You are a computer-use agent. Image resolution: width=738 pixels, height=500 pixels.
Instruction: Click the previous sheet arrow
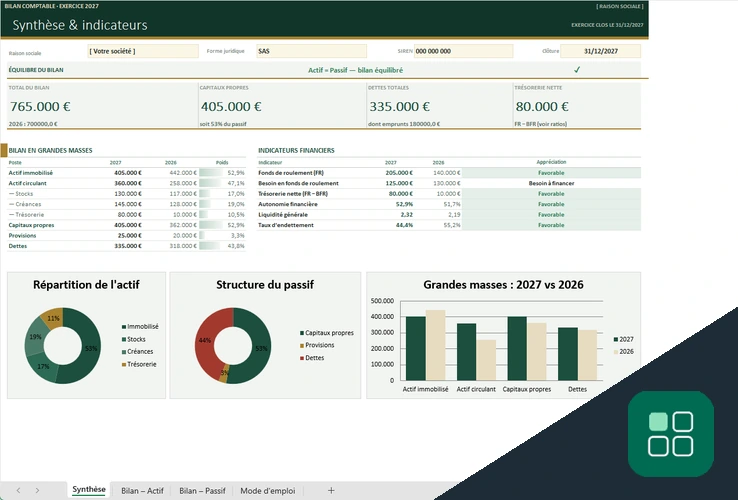pos(18,491)
